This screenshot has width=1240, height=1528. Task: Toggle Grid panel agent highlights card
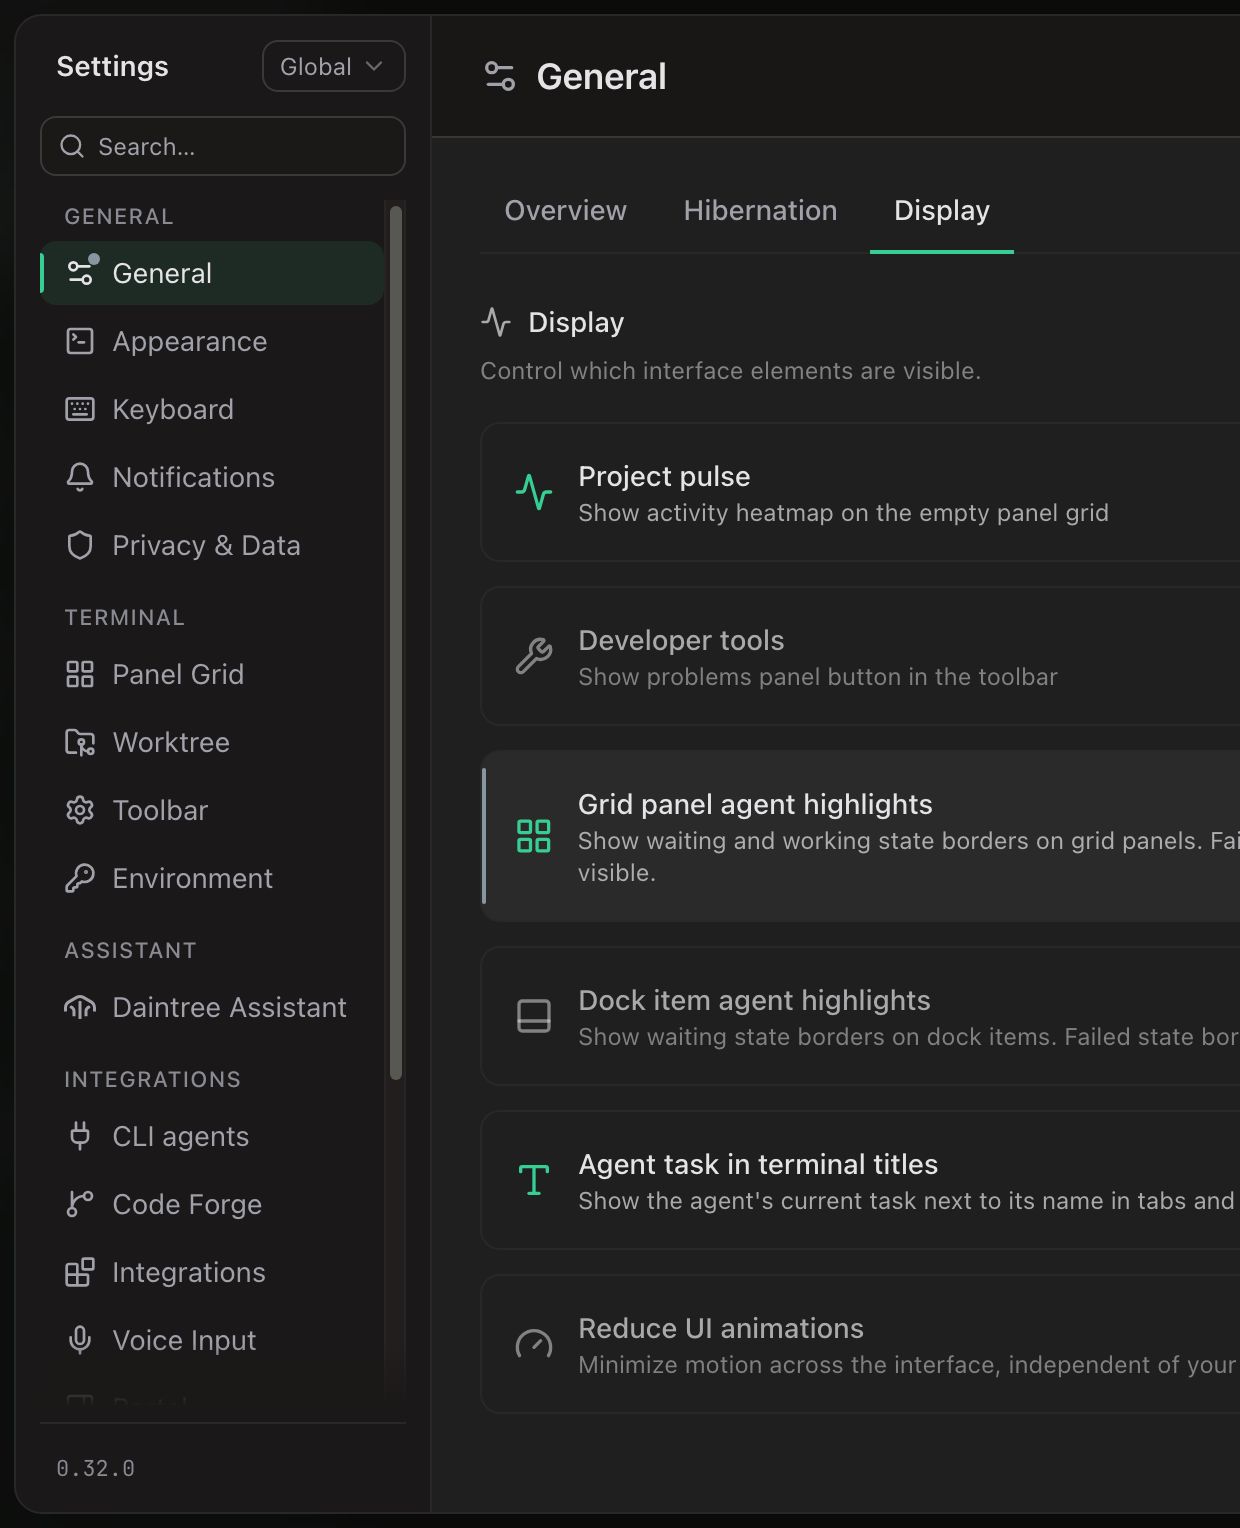(860, 836)
